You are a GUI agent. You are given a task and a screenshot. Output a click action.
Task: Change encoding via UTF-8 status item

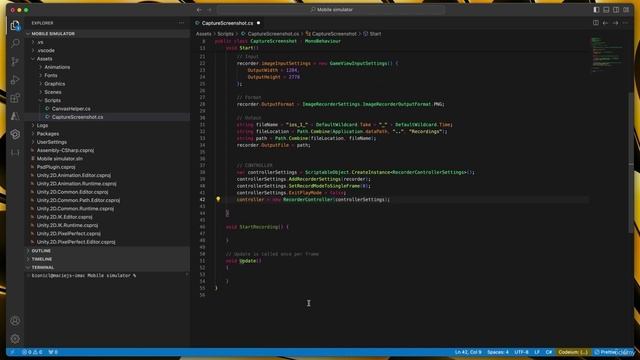(x=521, y=352)
